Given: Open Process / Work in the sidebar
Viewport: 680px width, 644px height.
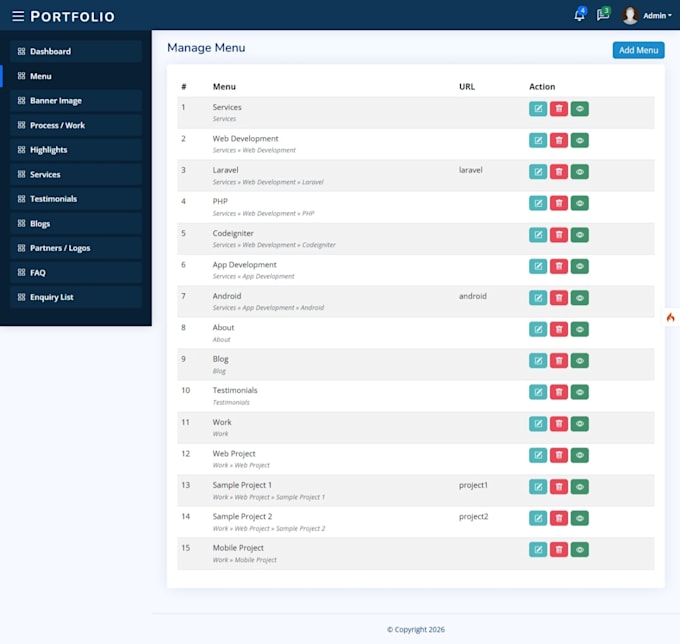Looking at the screenshot, I should pyautogui.click(x=76, y=125).
